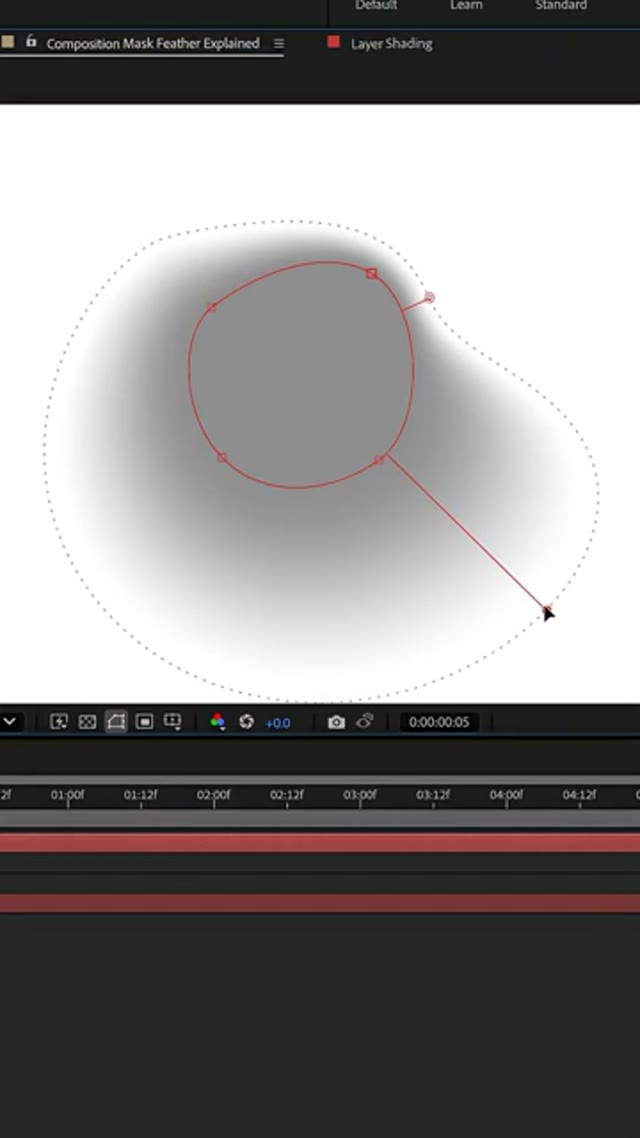Switch to the Layer Shading tab
Viewport: 640px width, 1138px height.
pyautogui.click(x=391, y=44)
